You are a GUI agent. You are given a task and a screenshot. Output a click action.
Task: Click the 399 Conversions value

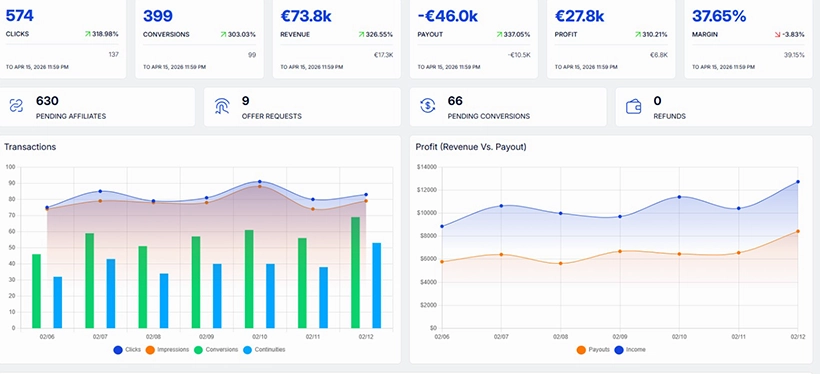(158, 16)
